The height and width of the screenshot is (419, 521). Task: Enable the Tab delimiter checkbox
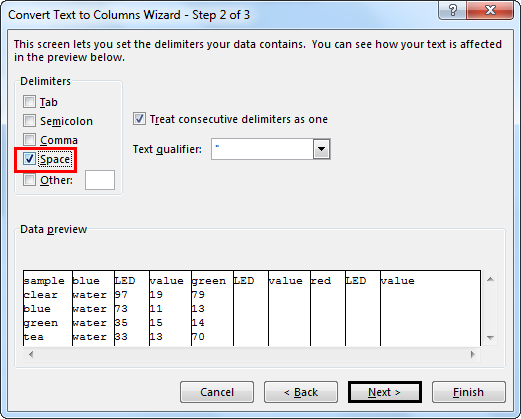(x=29, y=102)
